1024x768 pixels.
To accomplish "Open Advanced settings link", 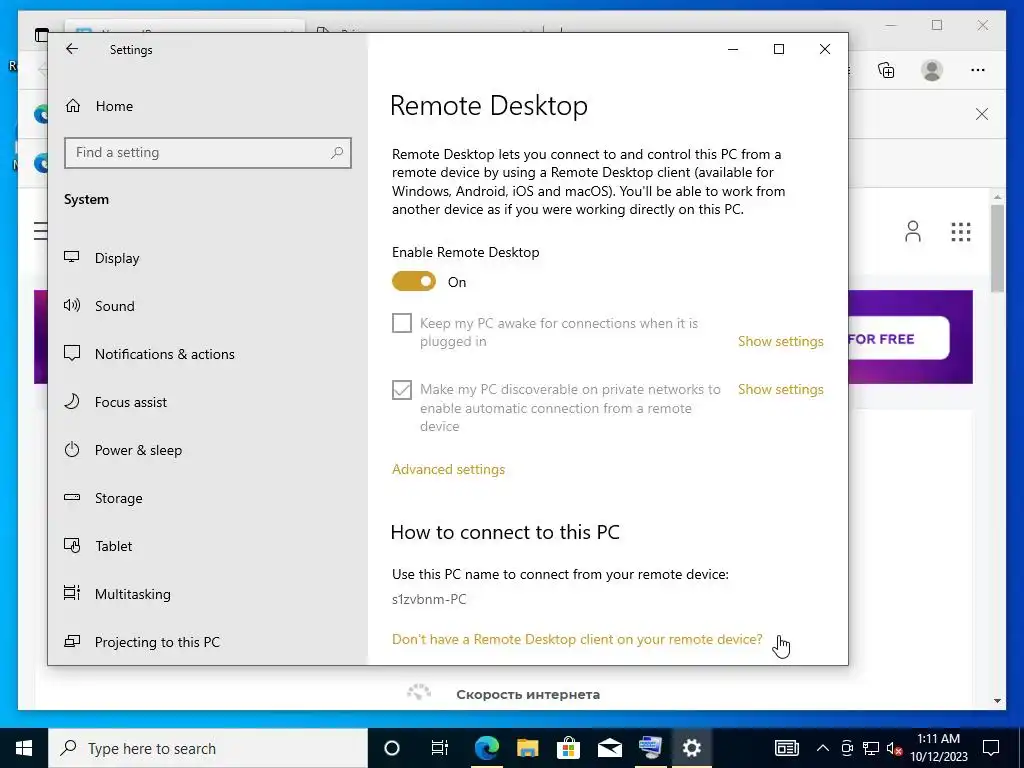I will [448, 469].
